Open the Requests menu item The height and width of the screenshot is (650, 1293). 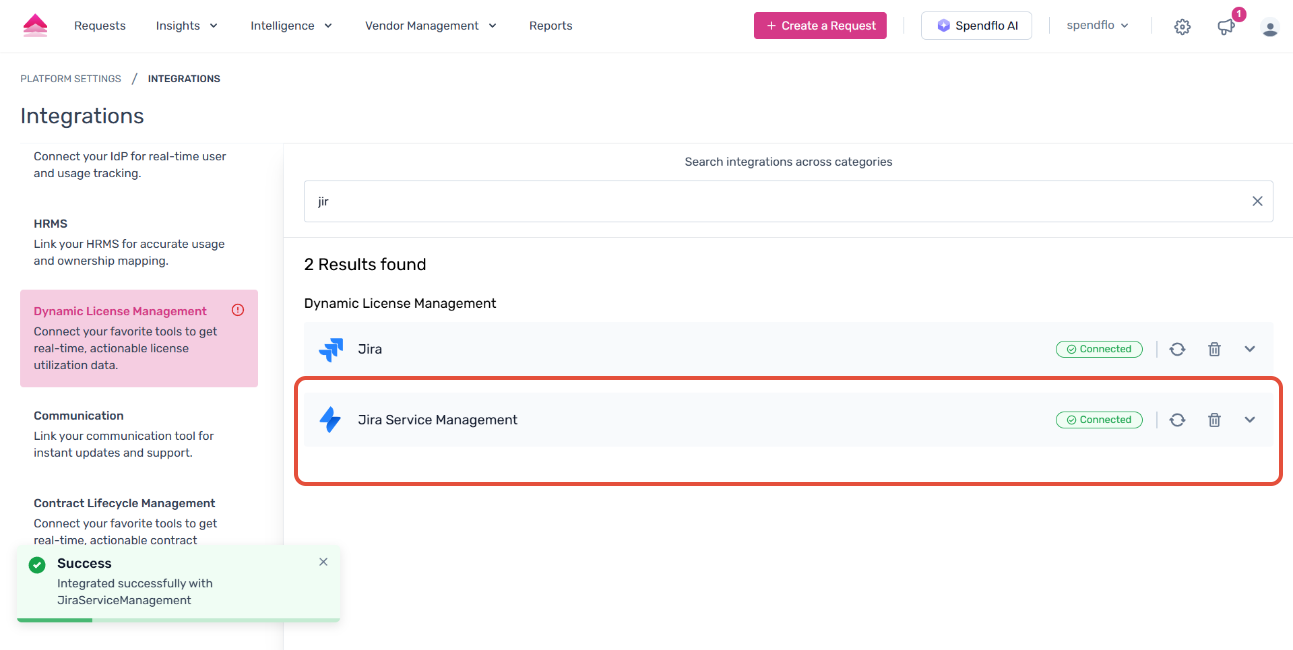[100, 26]
